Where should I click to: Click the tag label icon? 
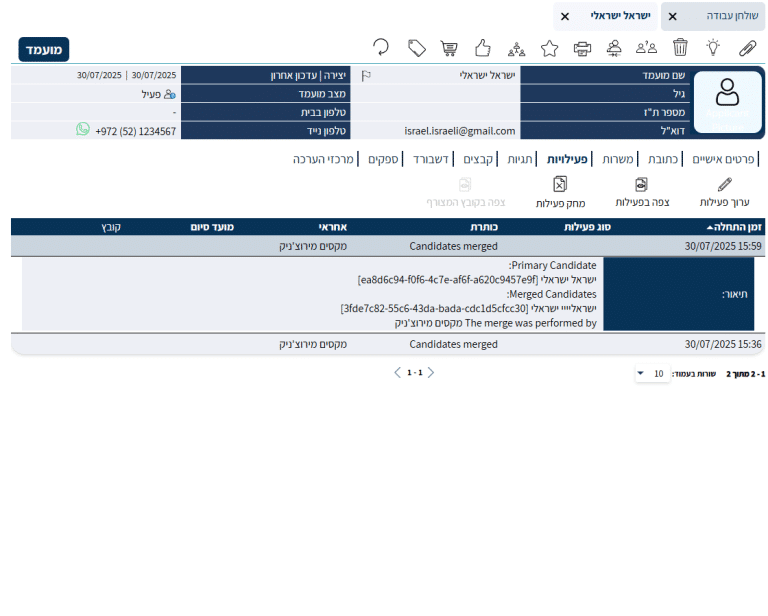tap(417, 48)
